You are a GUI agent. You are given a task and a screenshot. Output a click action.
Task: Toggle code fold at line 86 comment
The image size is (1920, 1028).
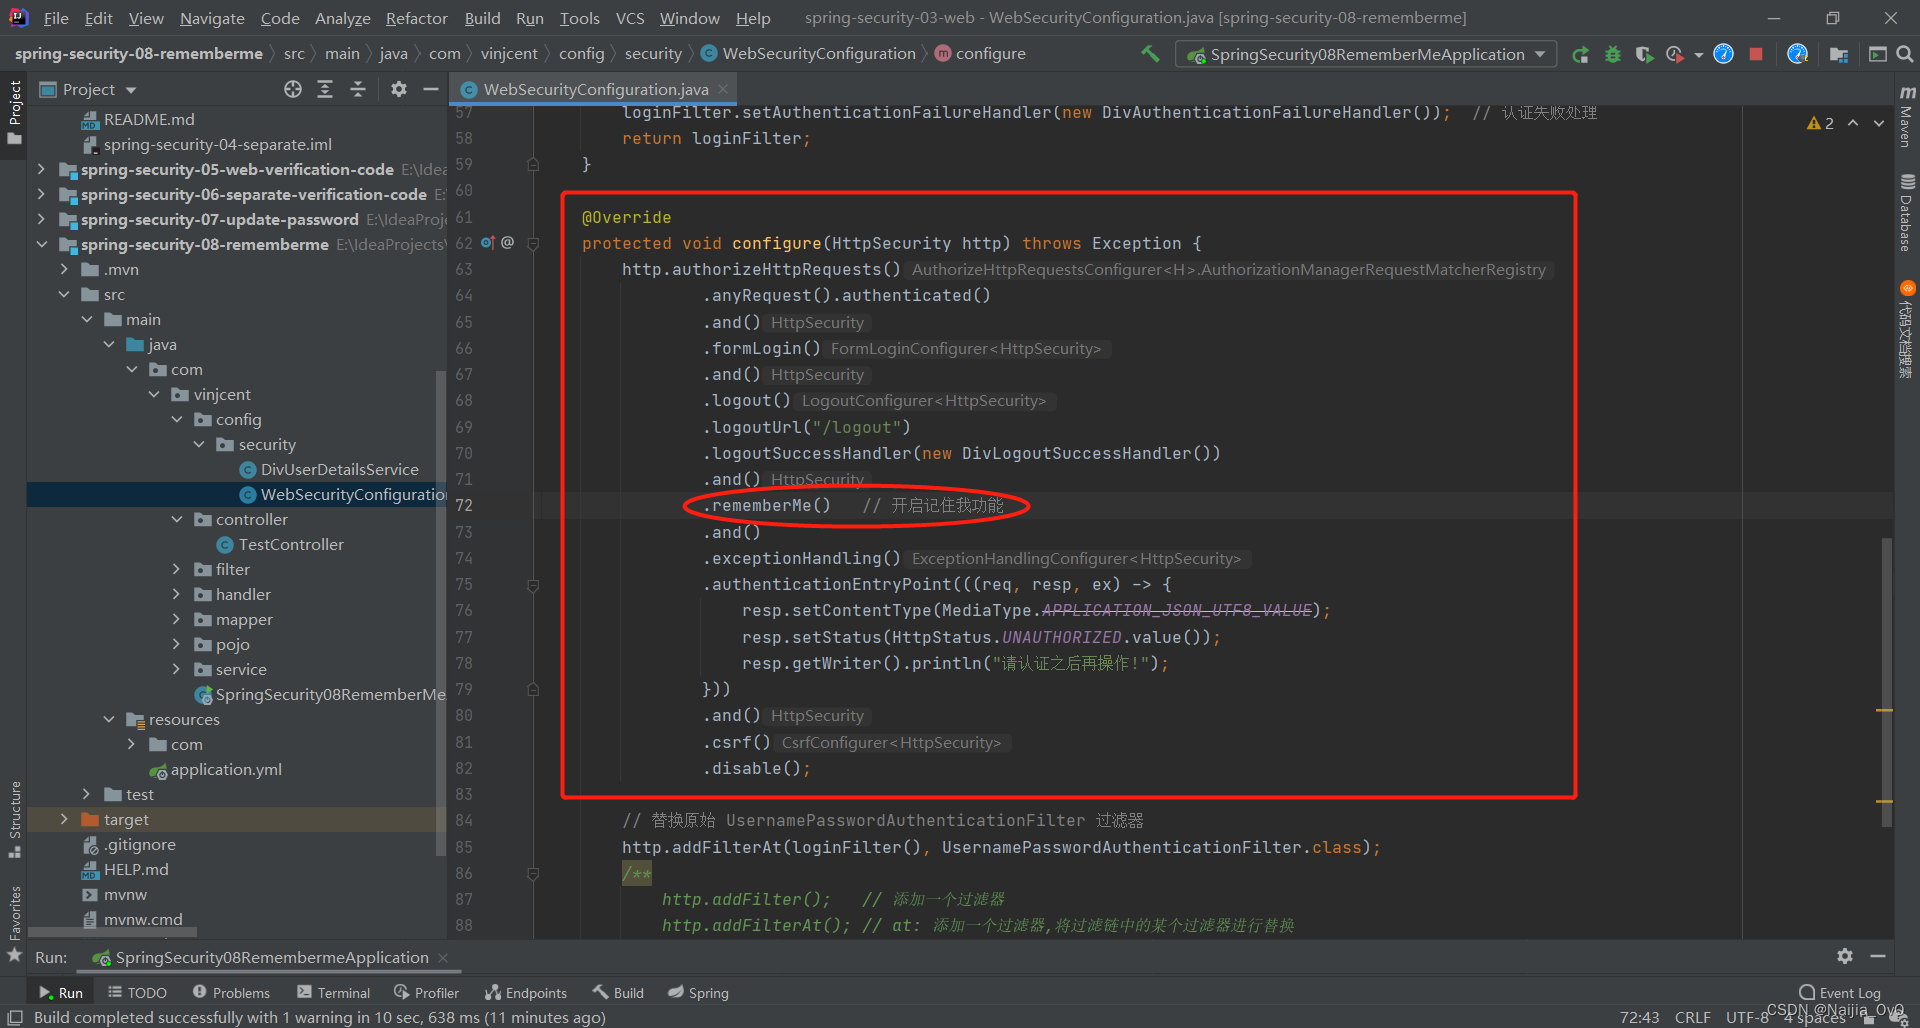pyautogui.click(x=533, y=873)
